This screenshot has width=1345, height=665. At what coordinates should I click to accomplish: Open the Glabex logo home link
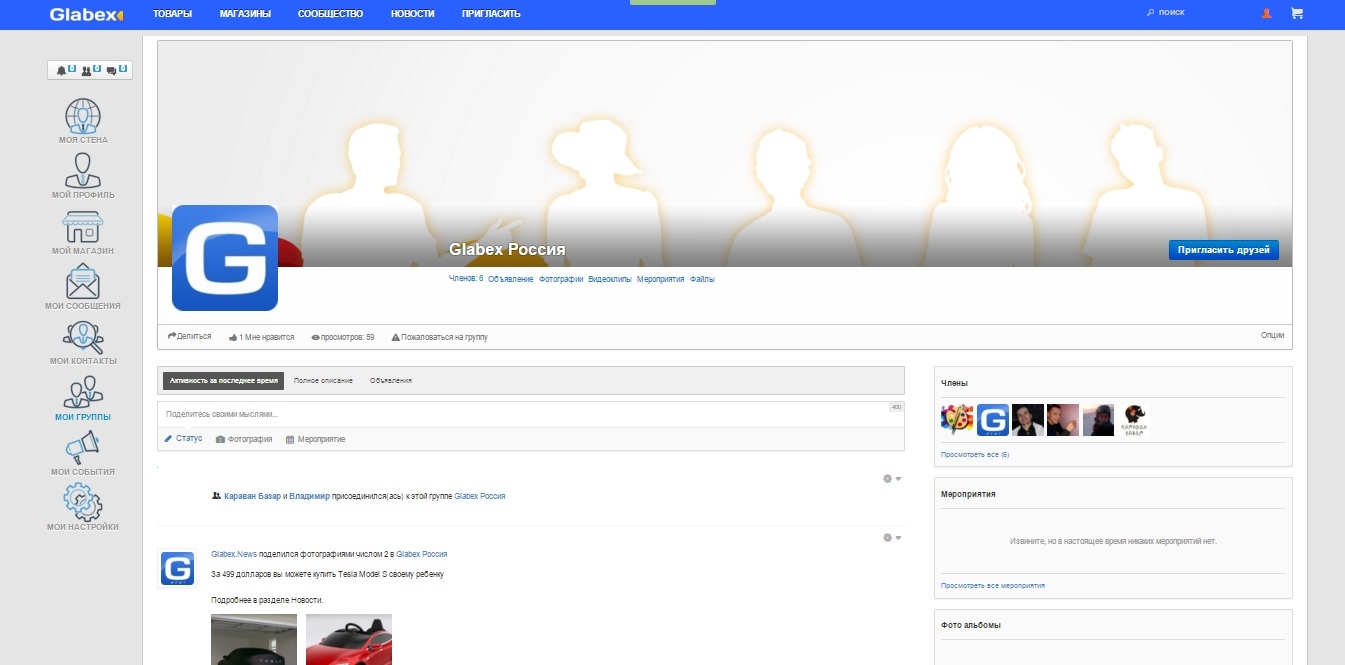click(86, 14)
